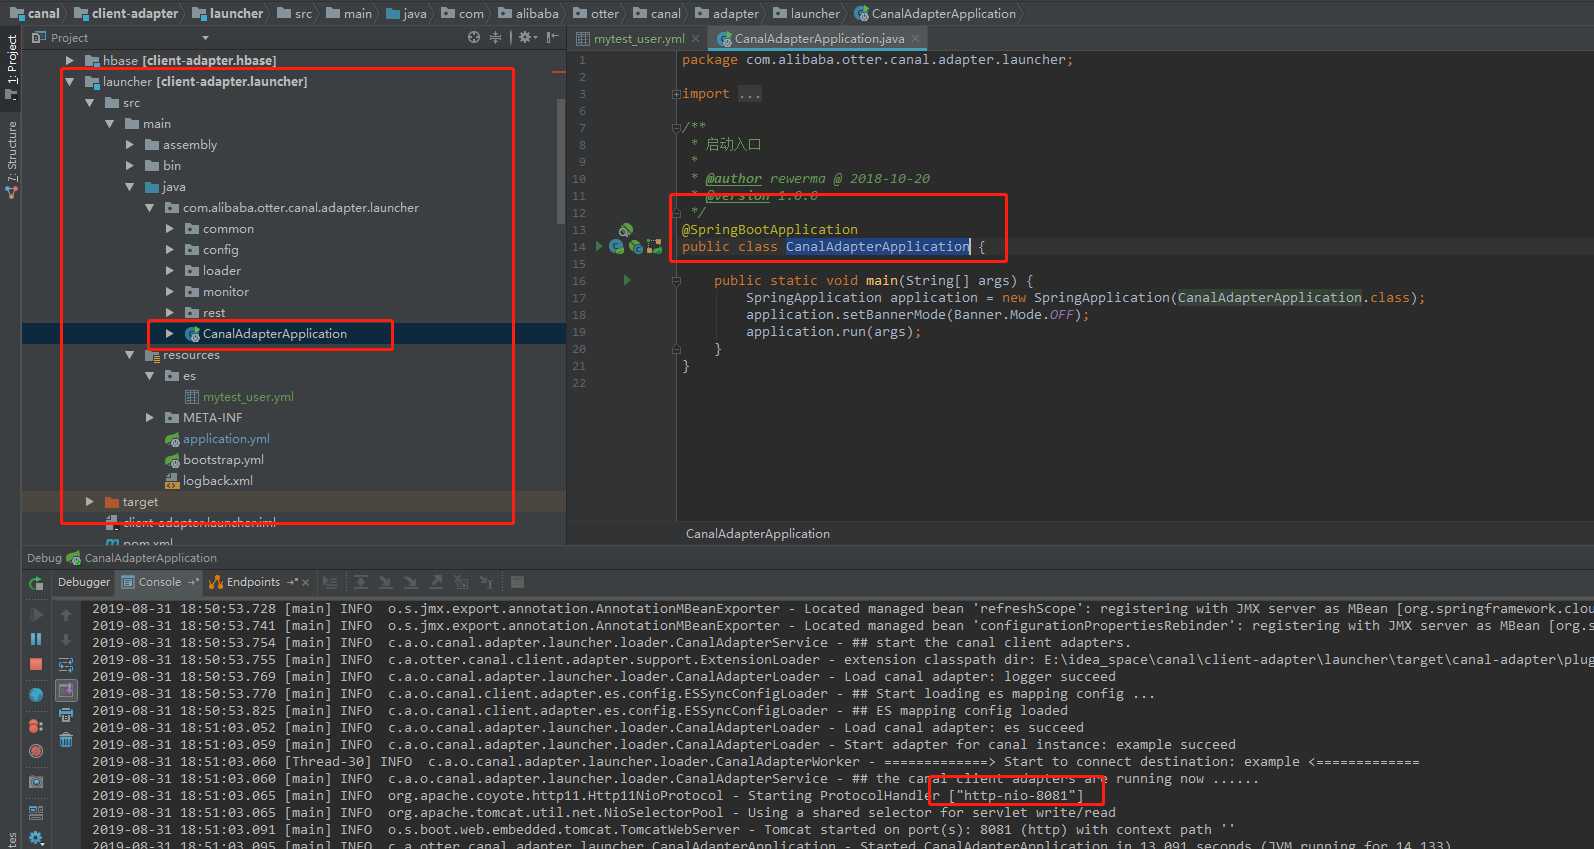Click the Step Out debug toolbar icon
Image resolution: width=1594 pixels, height=849 pixels.
436,582
